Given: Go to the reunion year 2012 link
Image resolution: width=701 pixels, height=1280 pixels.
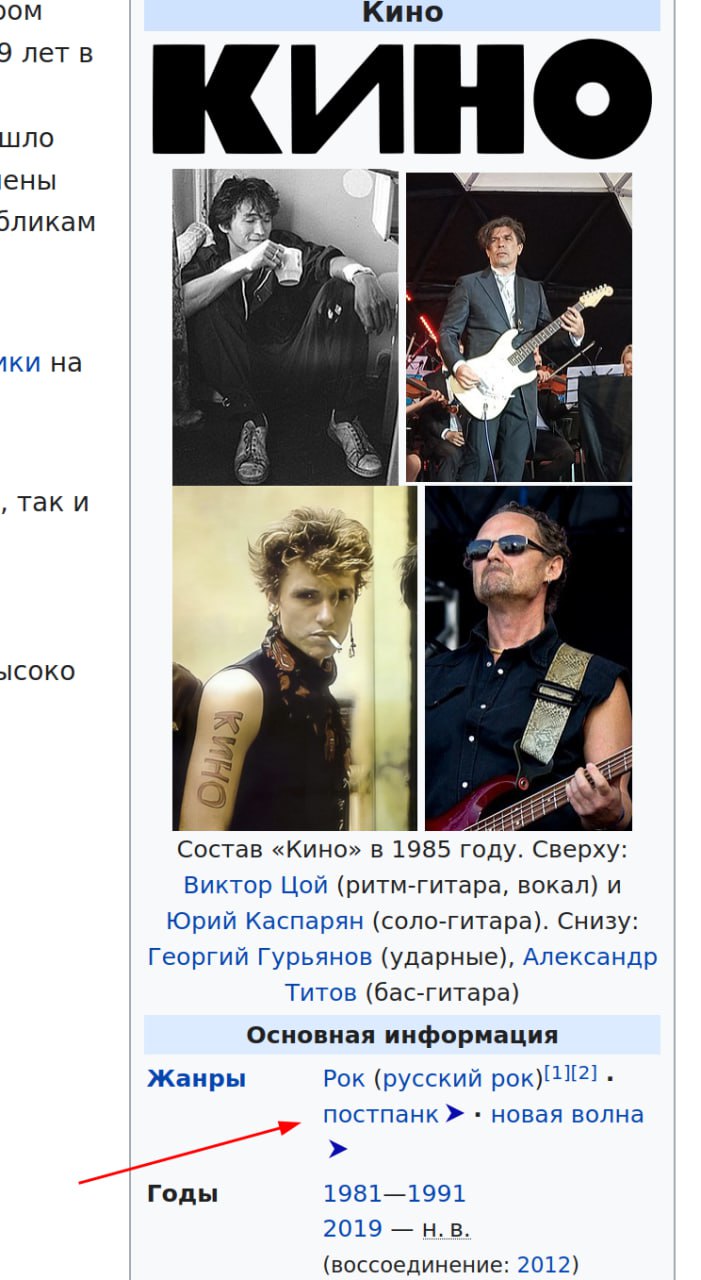Looking at the screenshot, I should pyautogui.click(x=543, y=1265).
